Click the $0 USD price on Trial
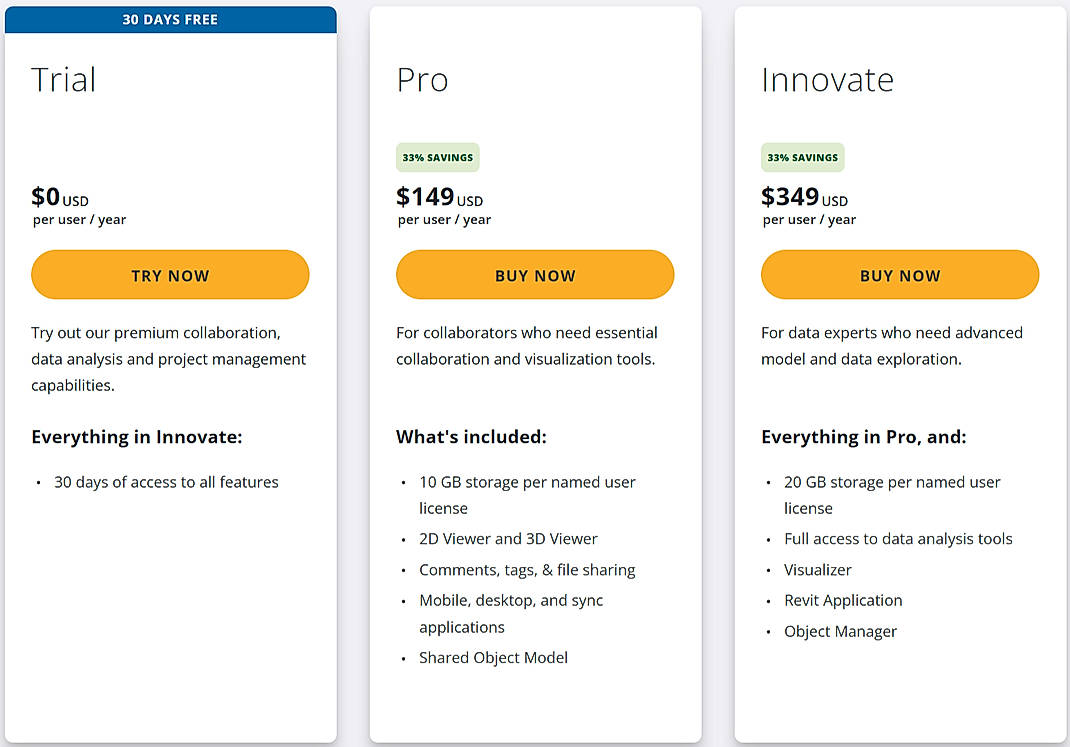The width and height of the screenshot is (1070, 747). coord(60,197)
